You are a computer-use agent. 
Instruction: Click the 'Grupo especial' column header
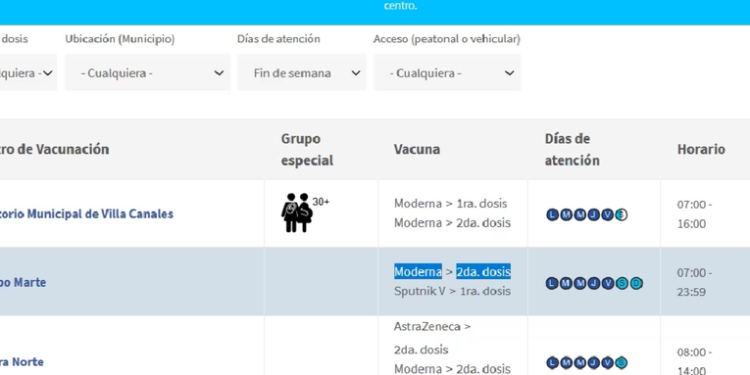pyautogui.click(x=307, y=150)
